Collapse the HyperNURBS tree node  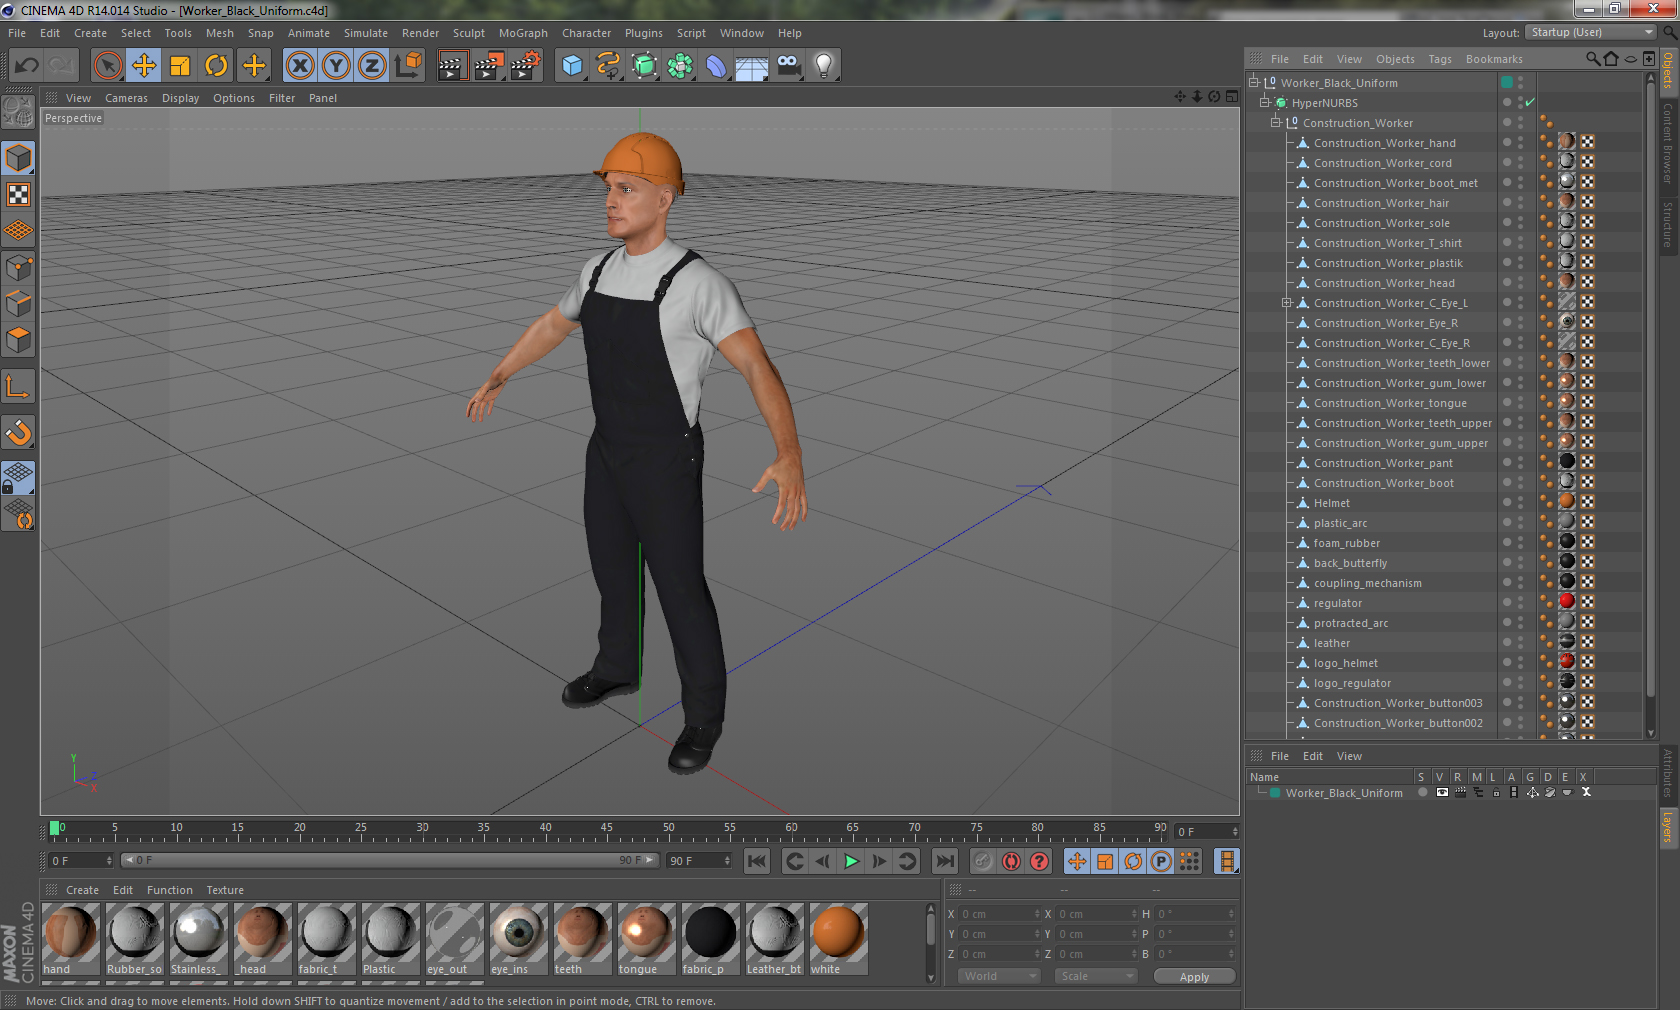coord(1265,102)
